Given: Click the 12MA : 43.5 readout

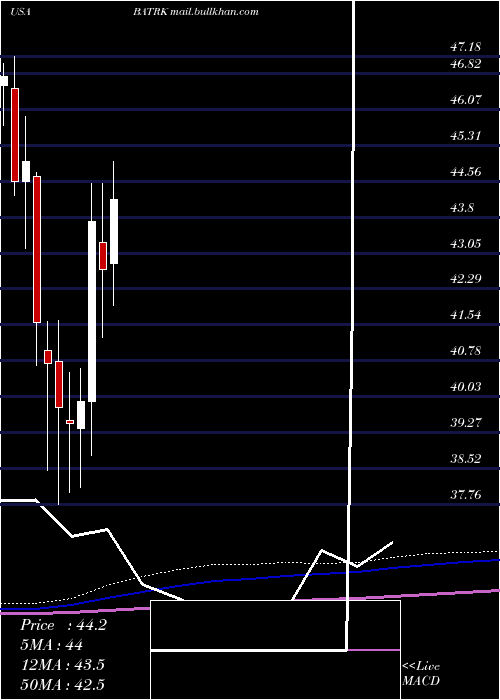Looking at the screenshot, I should pyautogui.click(x=63, y=665).
